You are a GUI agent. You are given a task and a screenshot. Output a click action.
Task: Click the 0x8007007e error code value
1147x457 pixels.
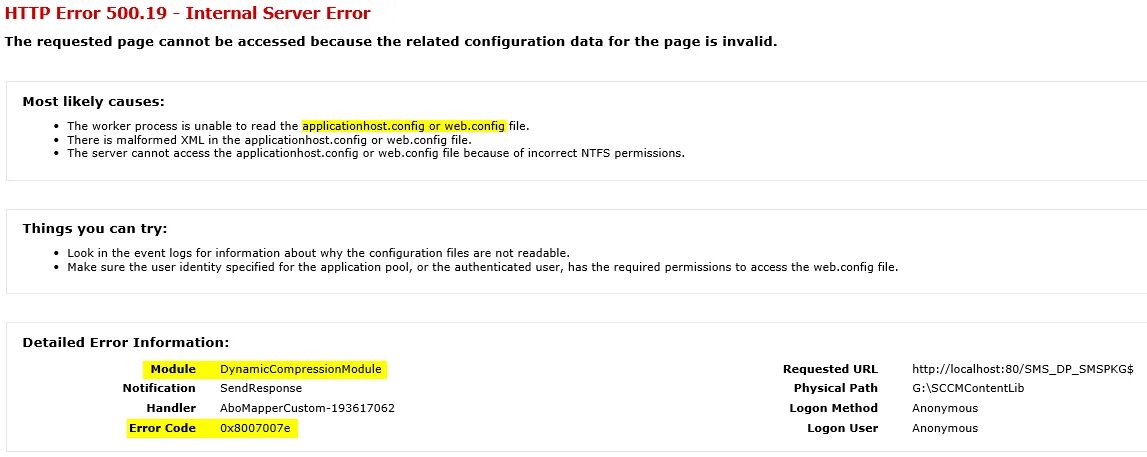click(x=255, y=428)
